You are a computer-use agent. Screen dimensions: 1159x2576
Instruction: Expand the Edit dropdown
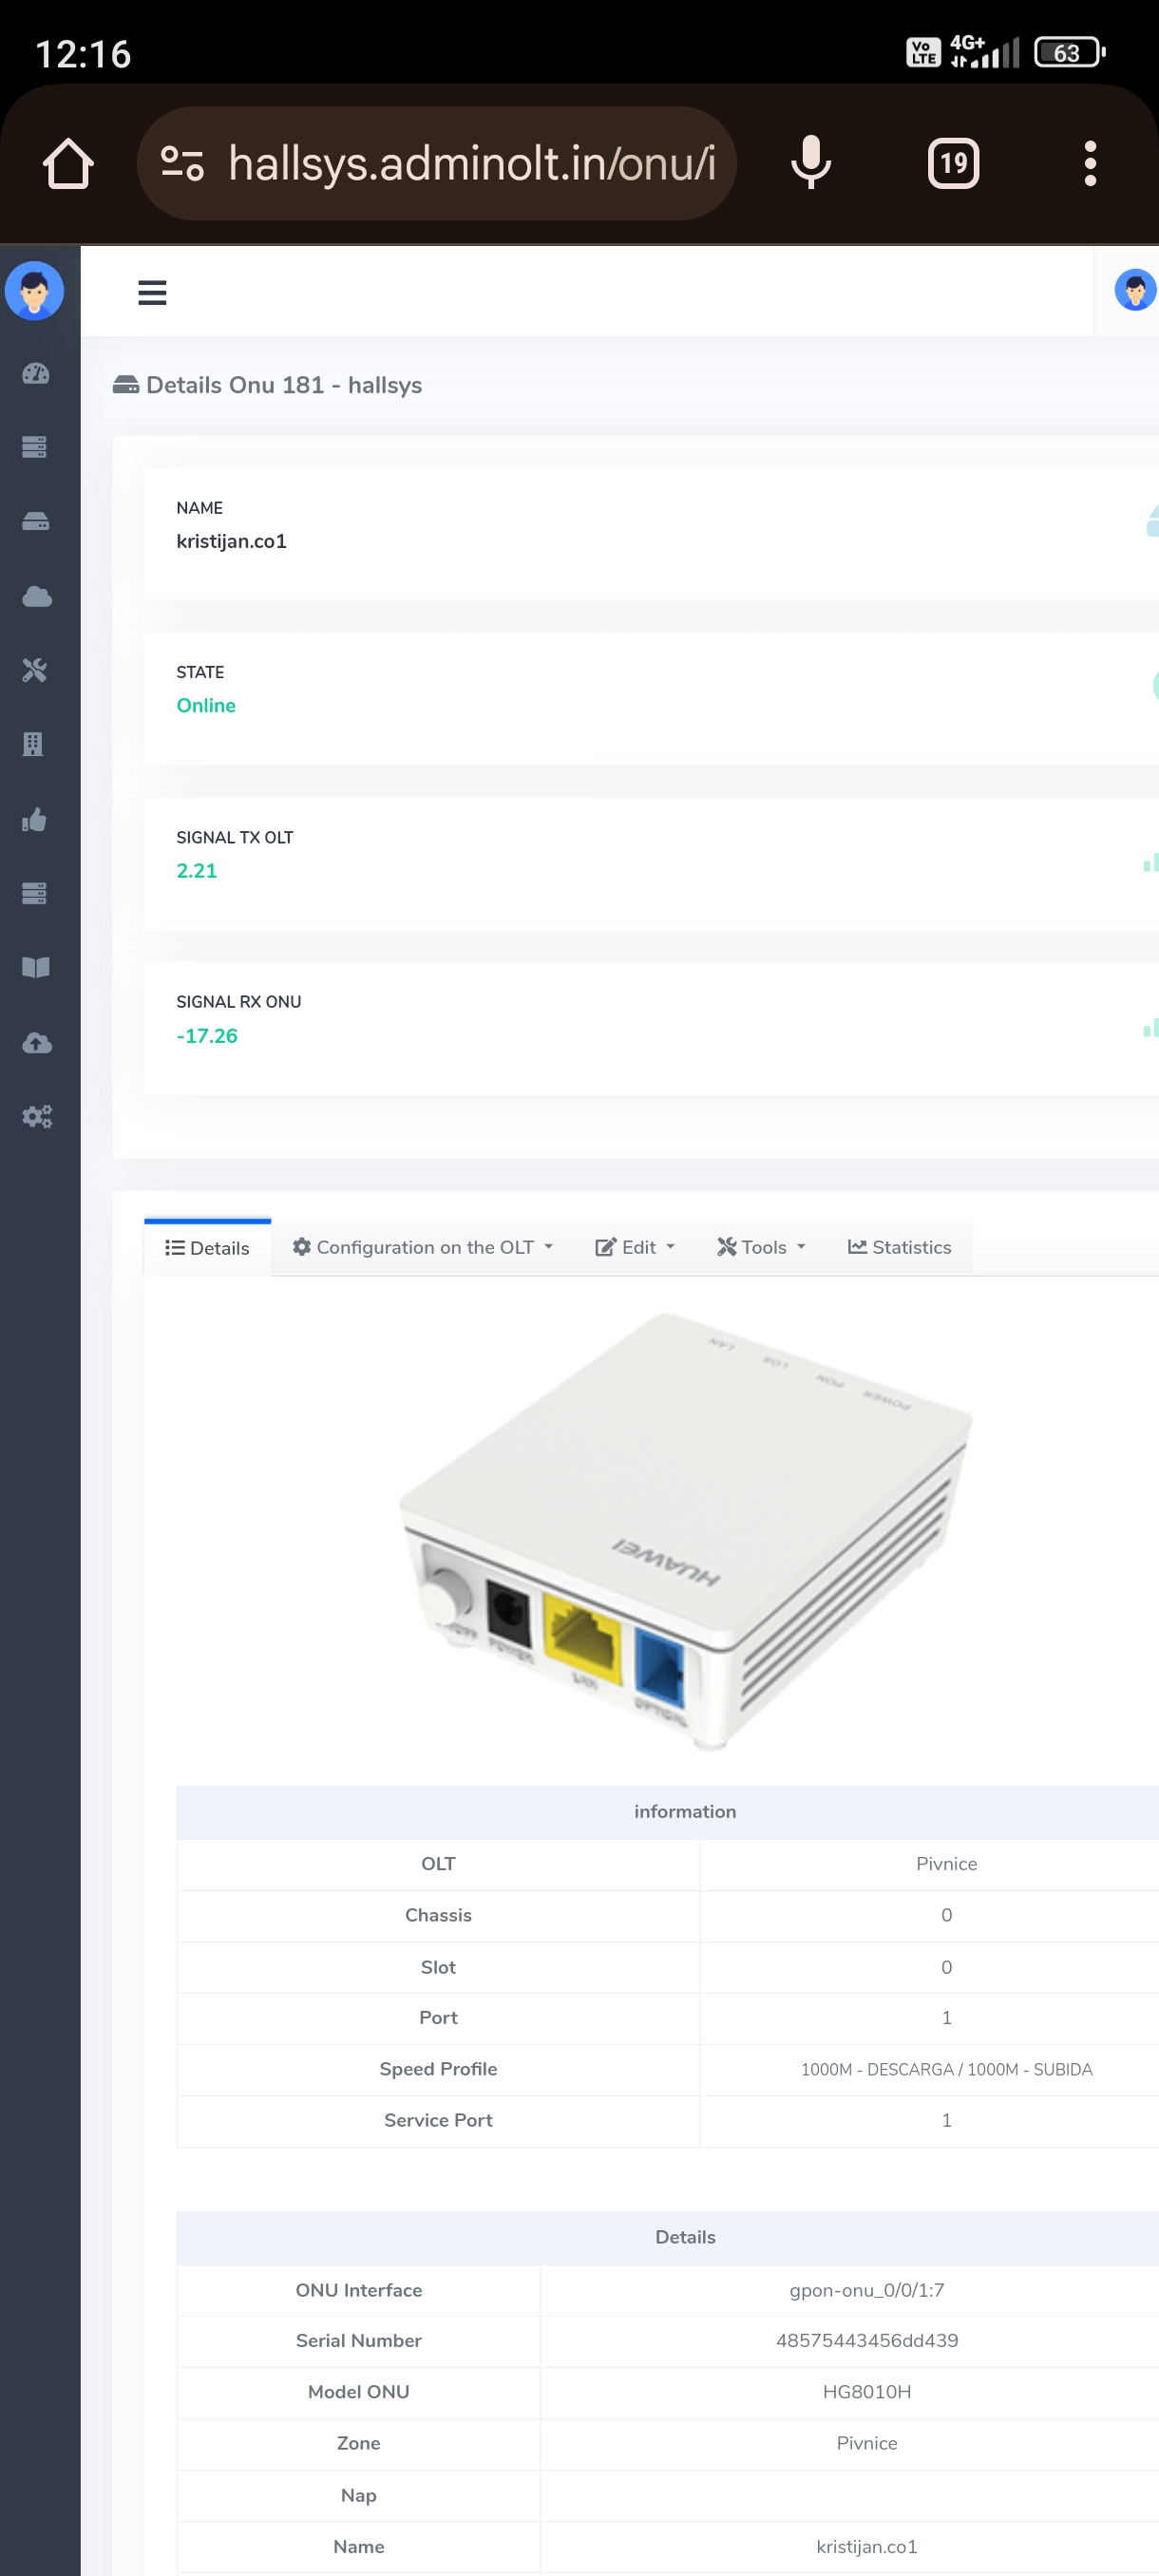pyautogui.click(x=635, y=1247)
